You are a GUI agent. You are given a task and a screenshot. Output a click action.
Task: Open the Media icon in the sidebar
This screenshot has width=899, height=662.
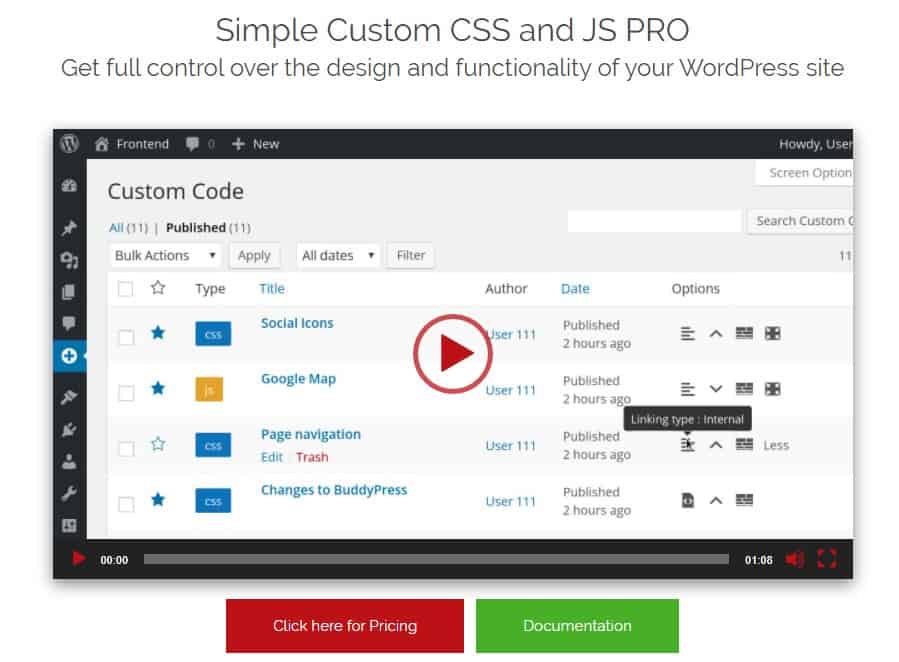tap(69, 261)
